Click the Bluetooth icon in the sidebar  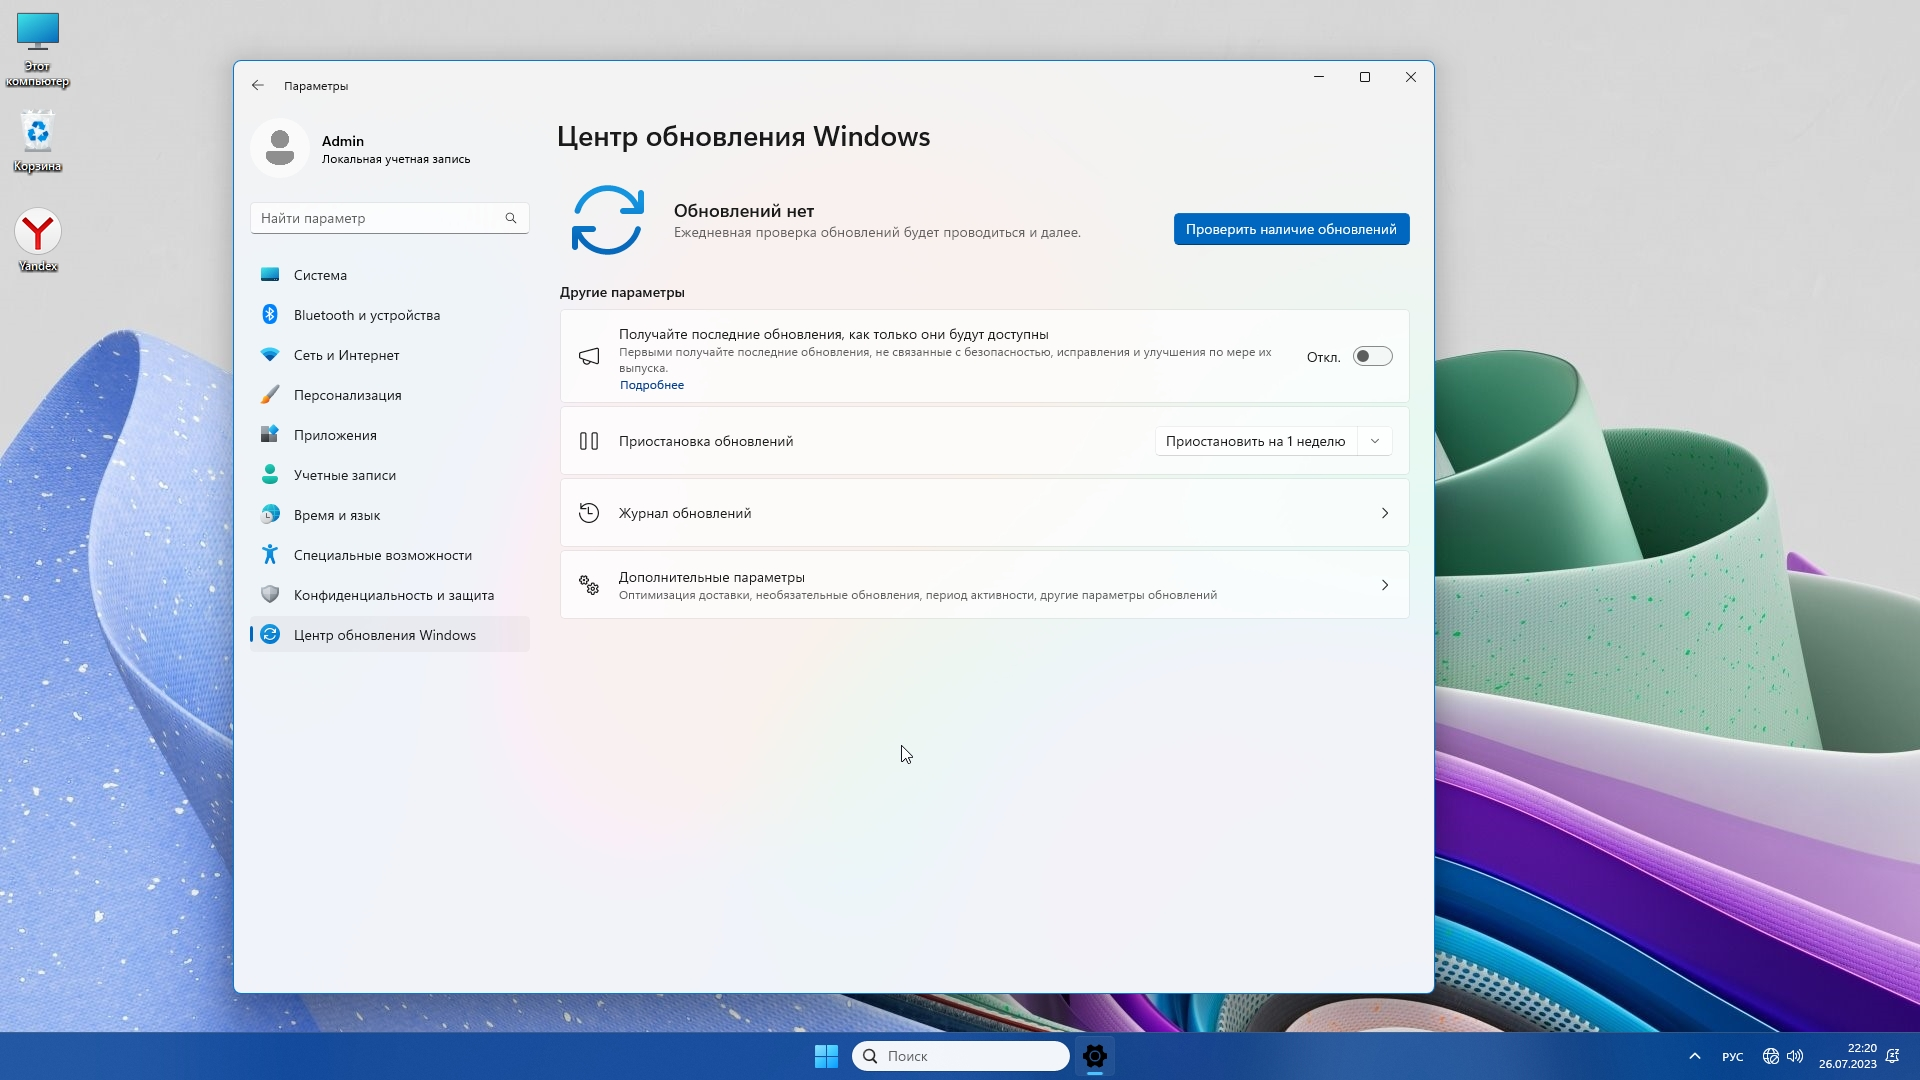pyautogui.click(x=269, y=315)
